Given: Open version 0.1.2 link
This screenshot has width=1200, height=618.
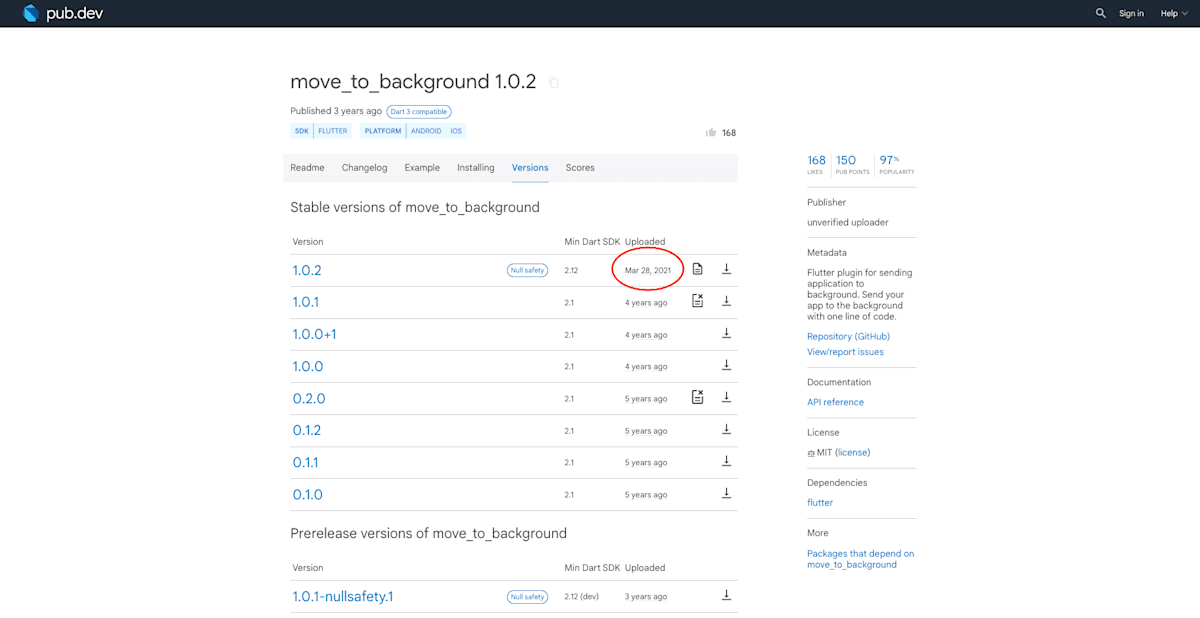Looking at the screenshot, I should pyautogui.click(x=307, y=430).
